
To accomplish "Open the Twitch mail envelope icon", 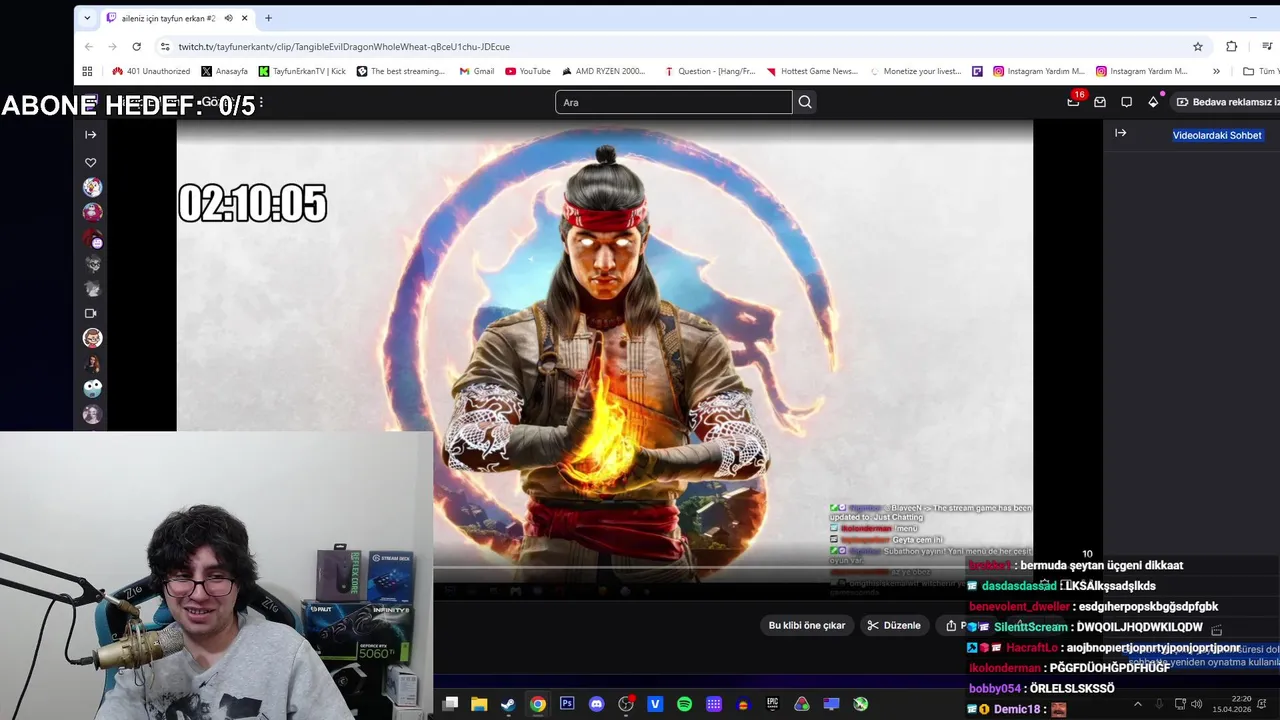I will pos(1100,102).
